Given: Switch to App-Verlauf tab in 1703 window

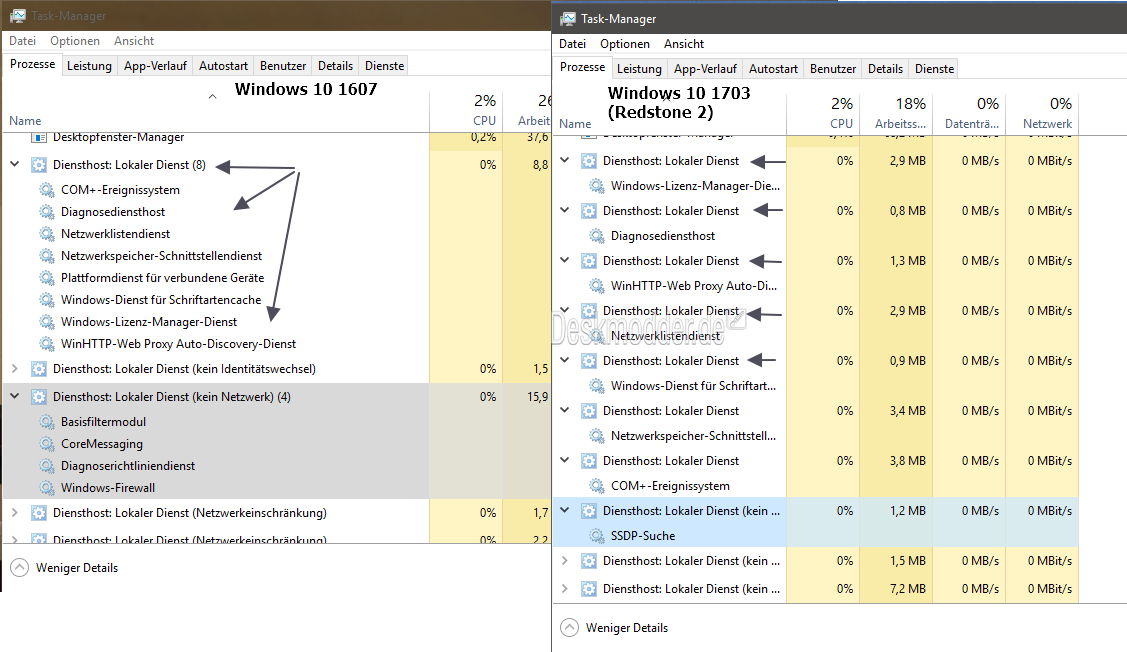Looking at the screenshot, I should [x=705, y=69].
